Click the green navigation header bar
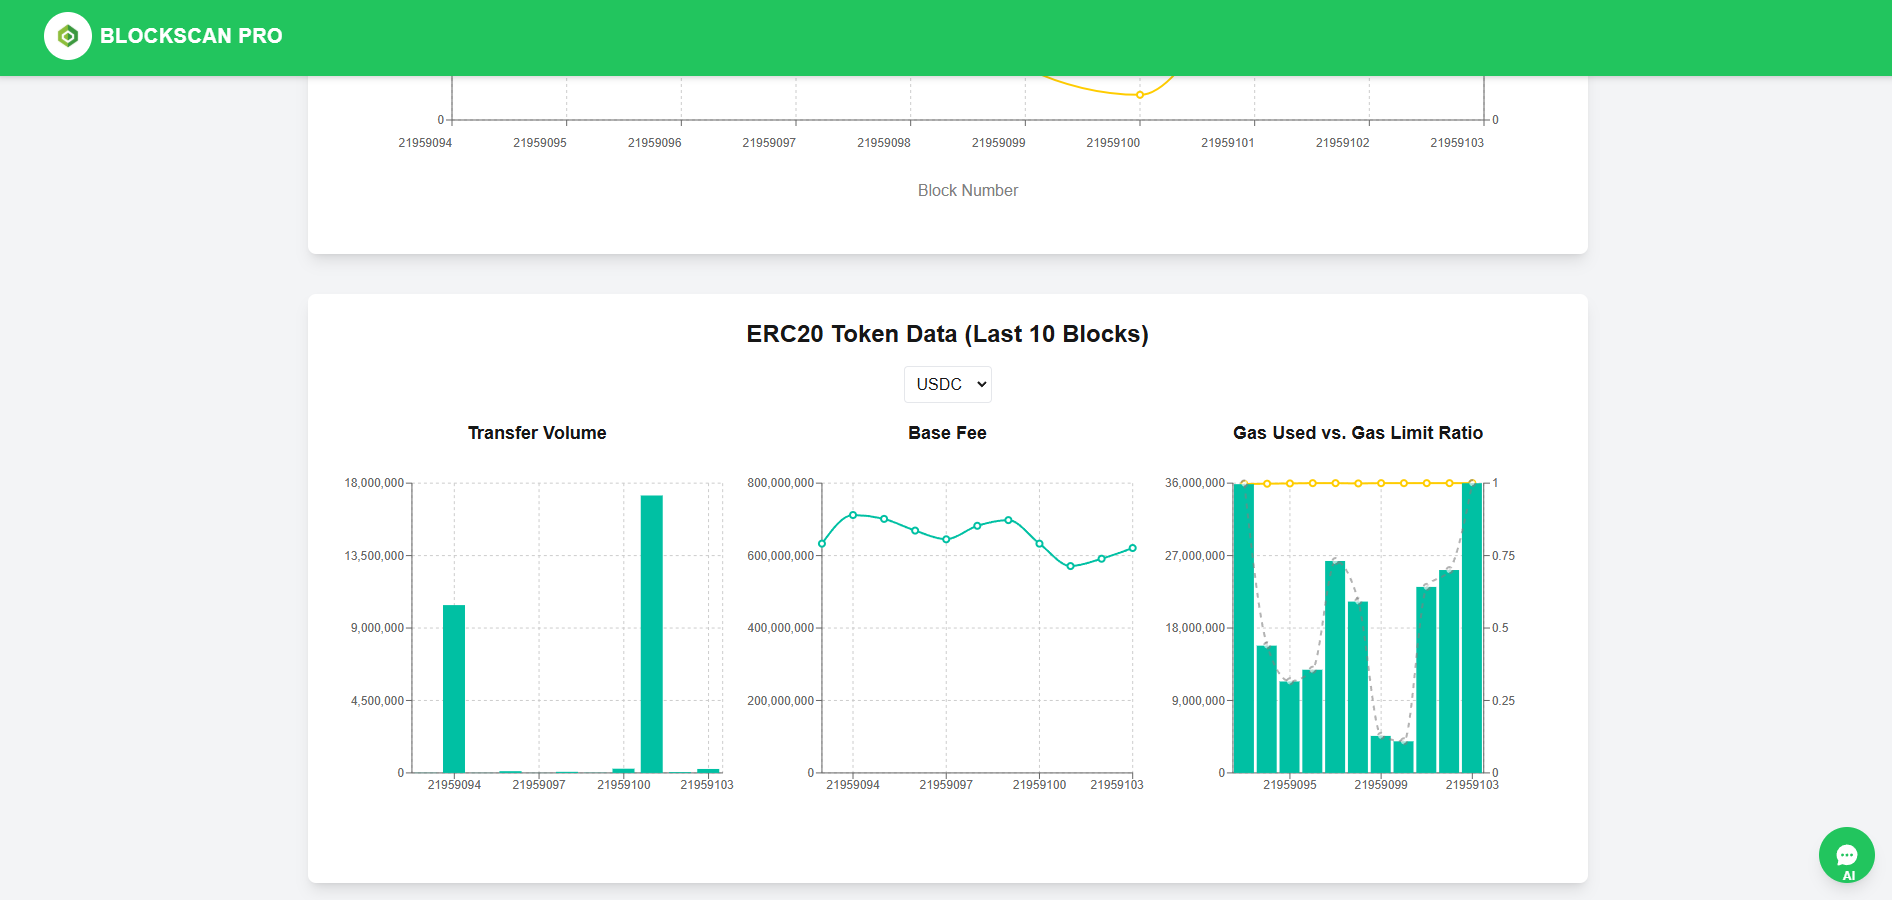The height and width of the screenshot is (900, 1892). pyautogui.click(x=946, y=37)
